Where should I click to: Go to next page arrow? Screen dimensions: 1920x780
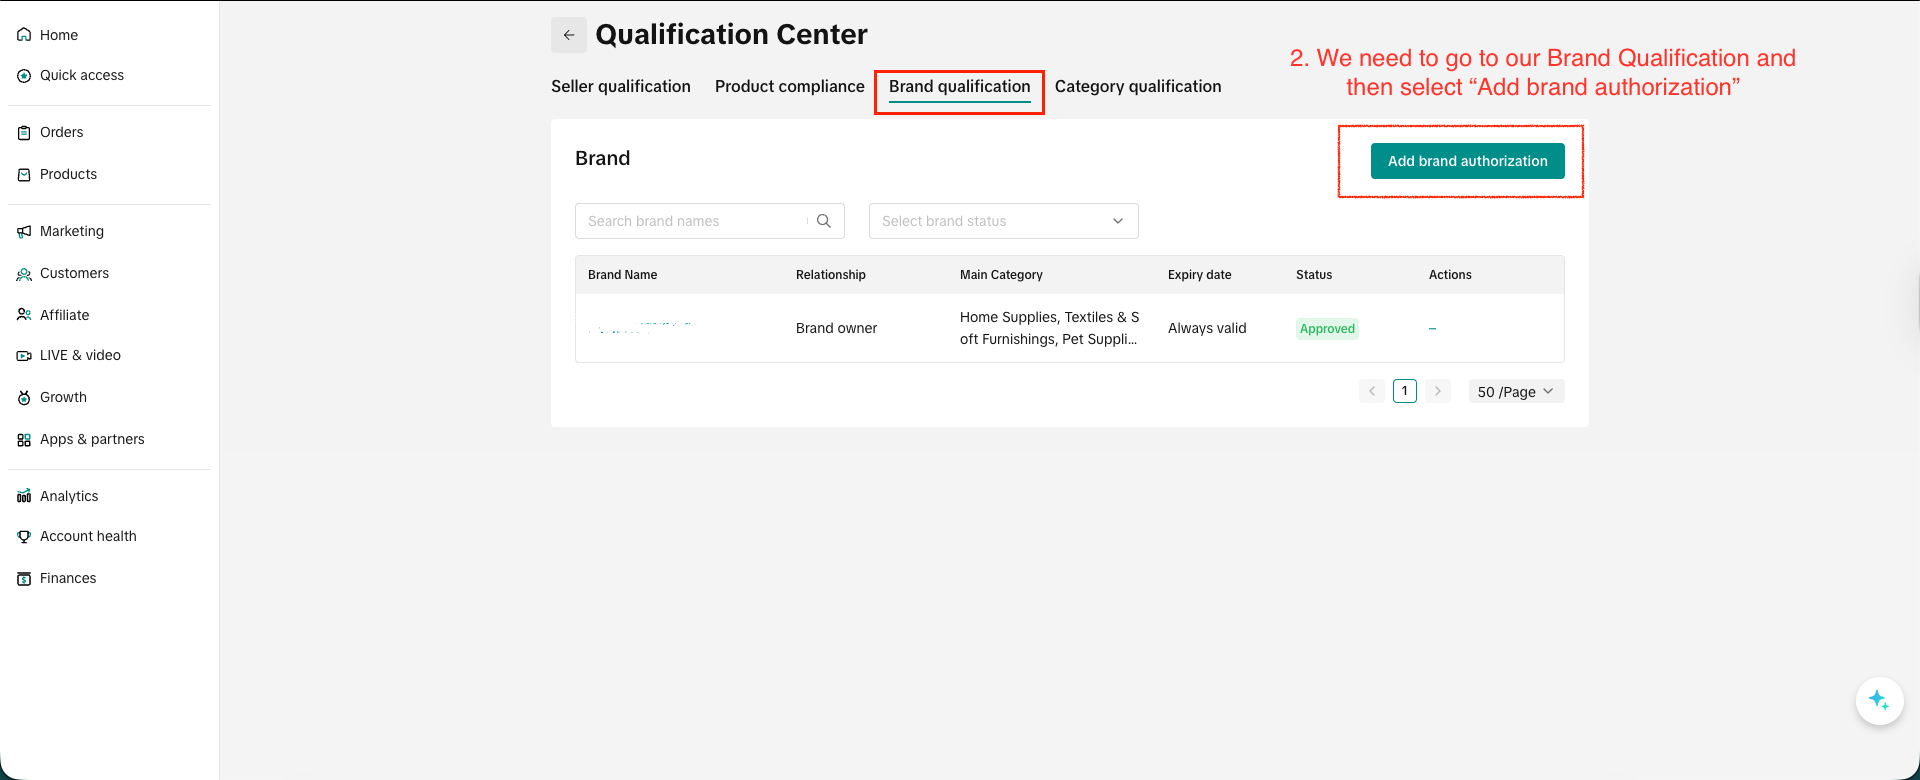[1438, 391]
